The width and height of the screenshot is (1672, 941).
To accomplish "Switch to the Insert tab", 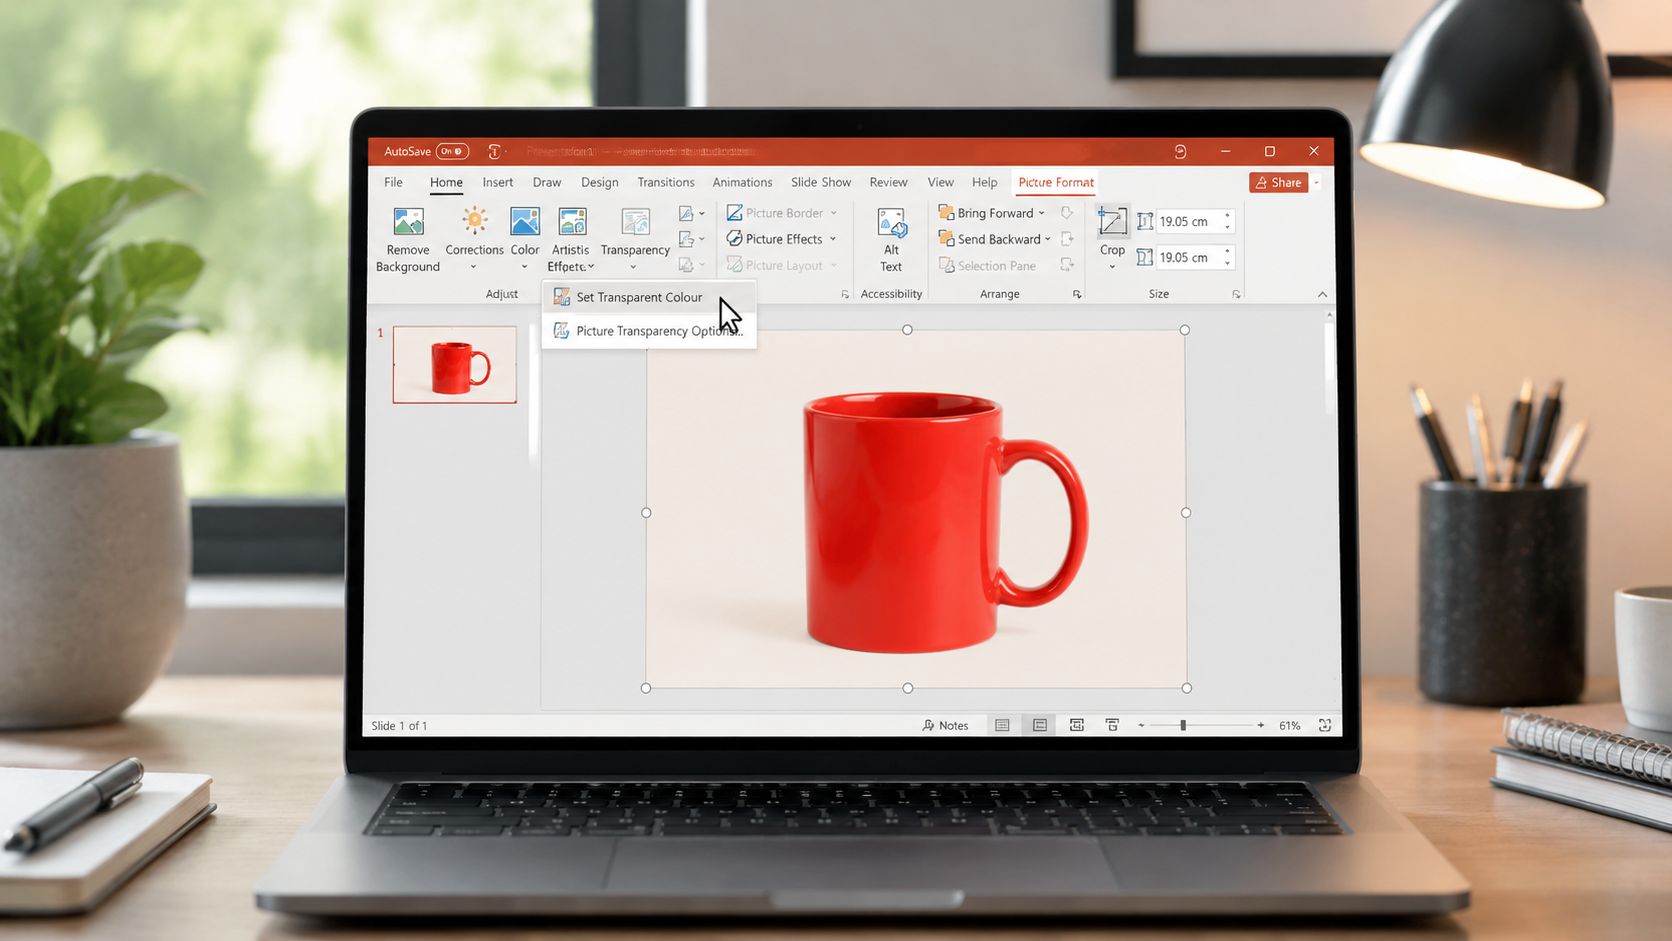I will click(x=498, y=182).
